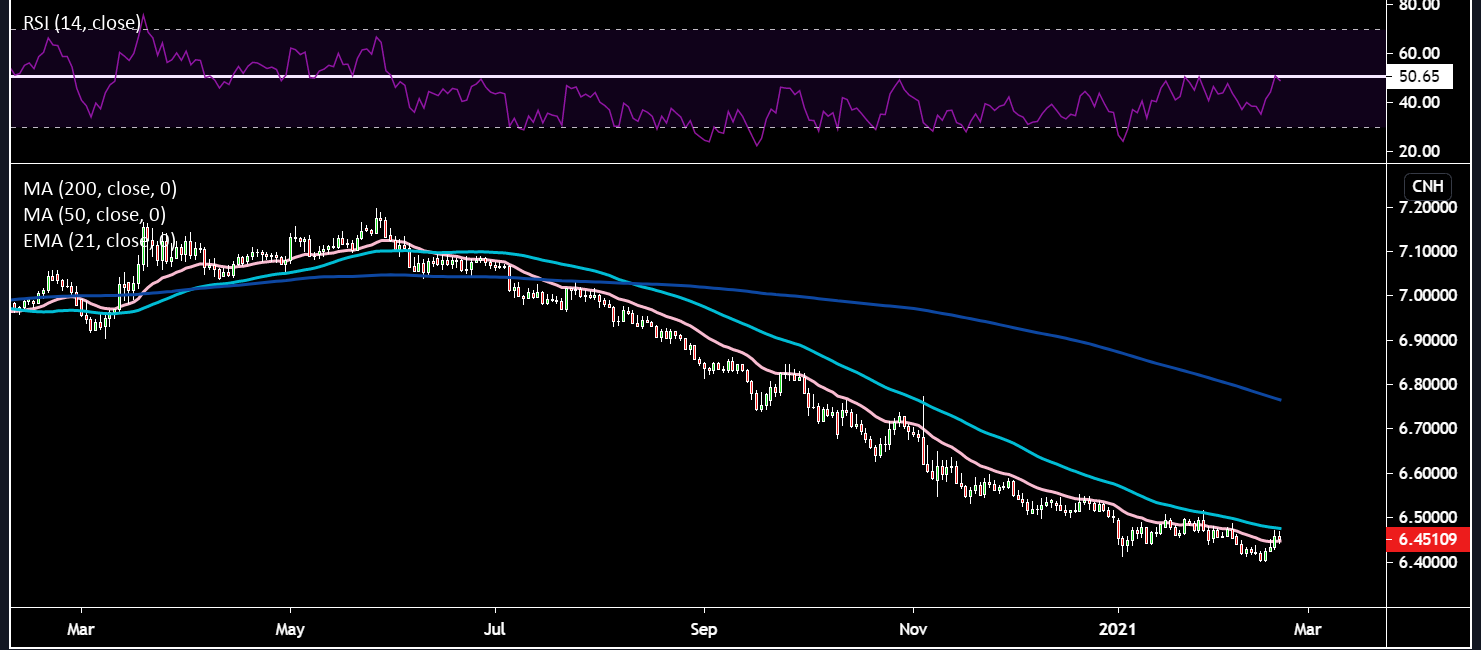
Task: Select the EMA (21, close, 0) legend
Action: click(x=99, y=240)
